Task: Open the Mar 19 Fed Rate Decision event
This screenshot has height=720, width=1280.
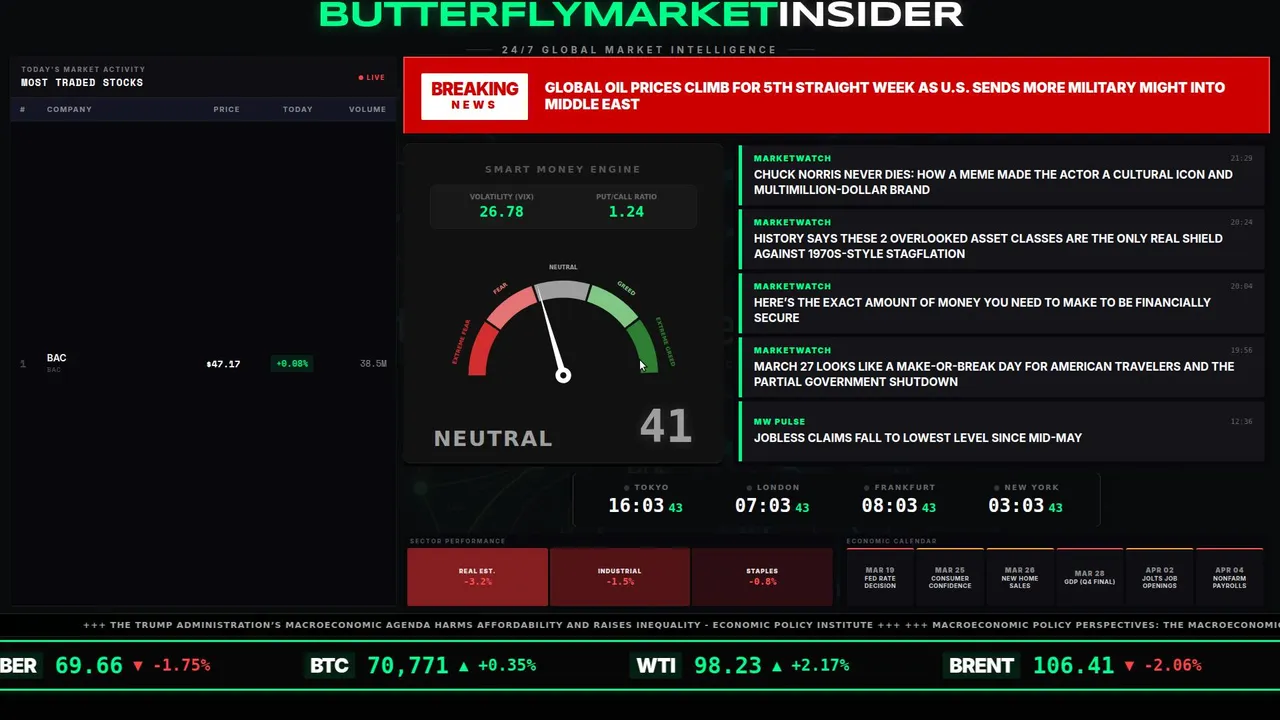Action: (x=880, y=577)
